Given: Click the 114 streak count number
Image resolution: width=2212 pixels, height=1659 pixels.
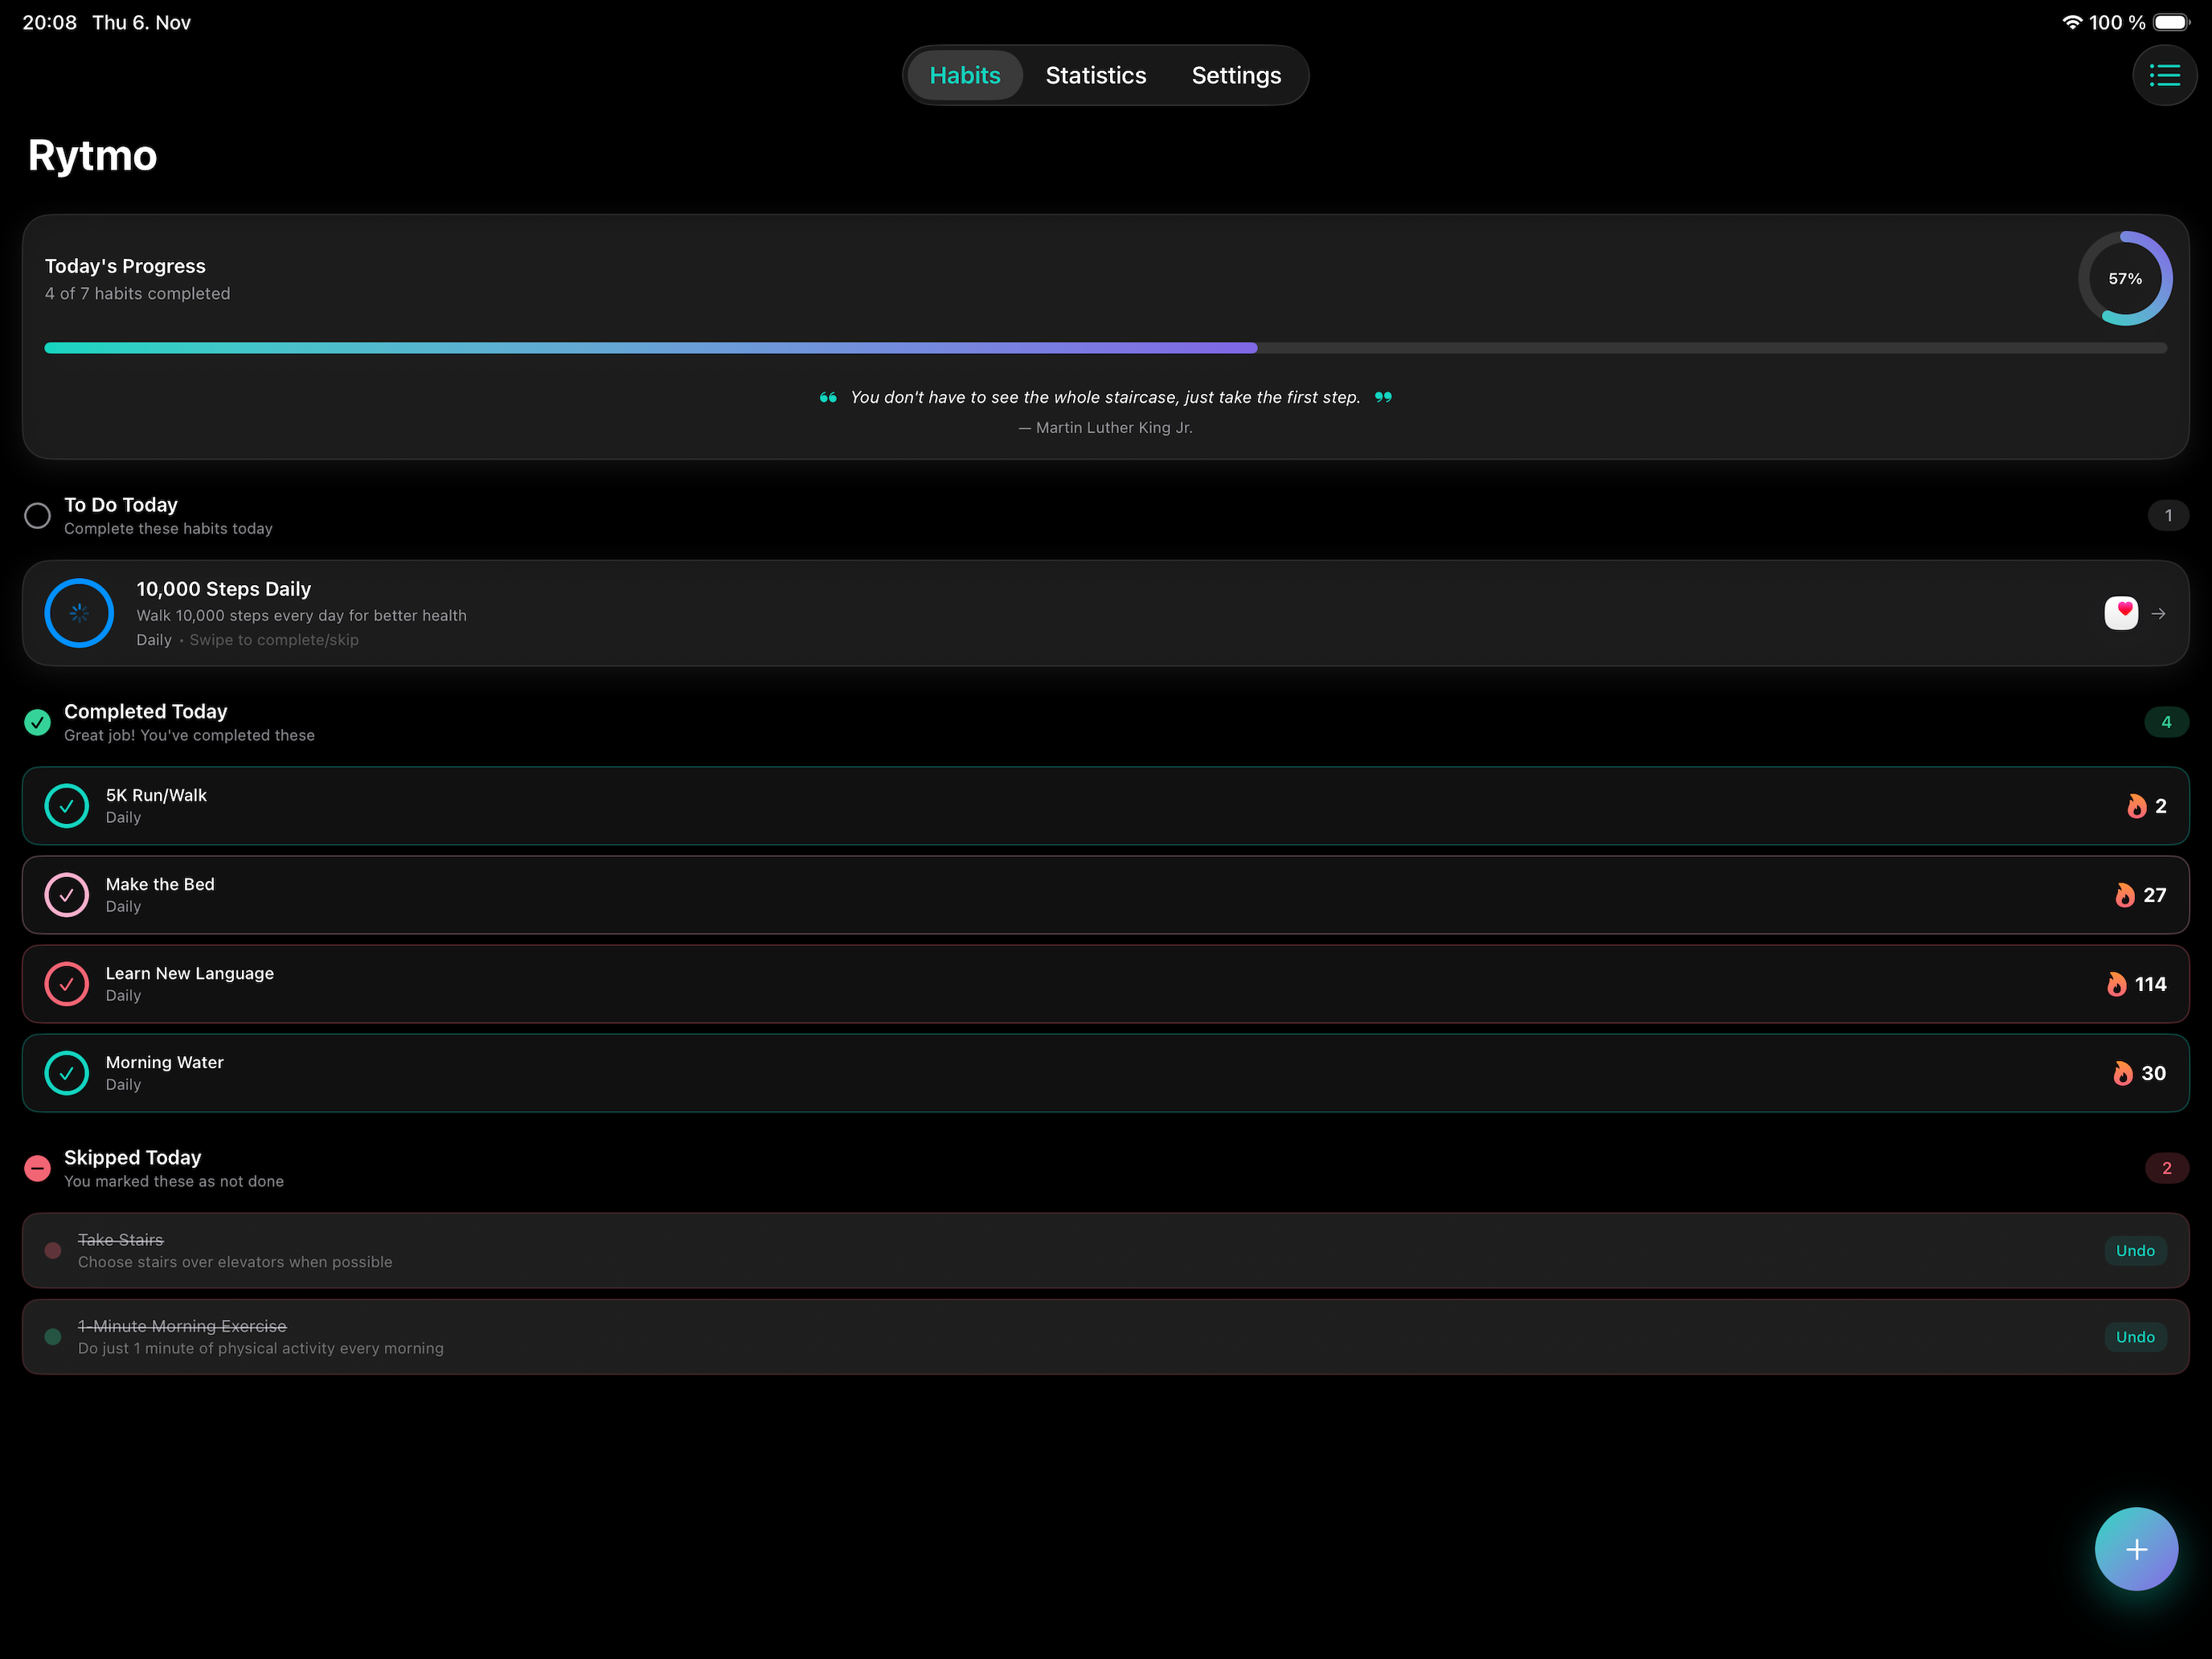Looking at the screenshot, I should pos(2150,984).
